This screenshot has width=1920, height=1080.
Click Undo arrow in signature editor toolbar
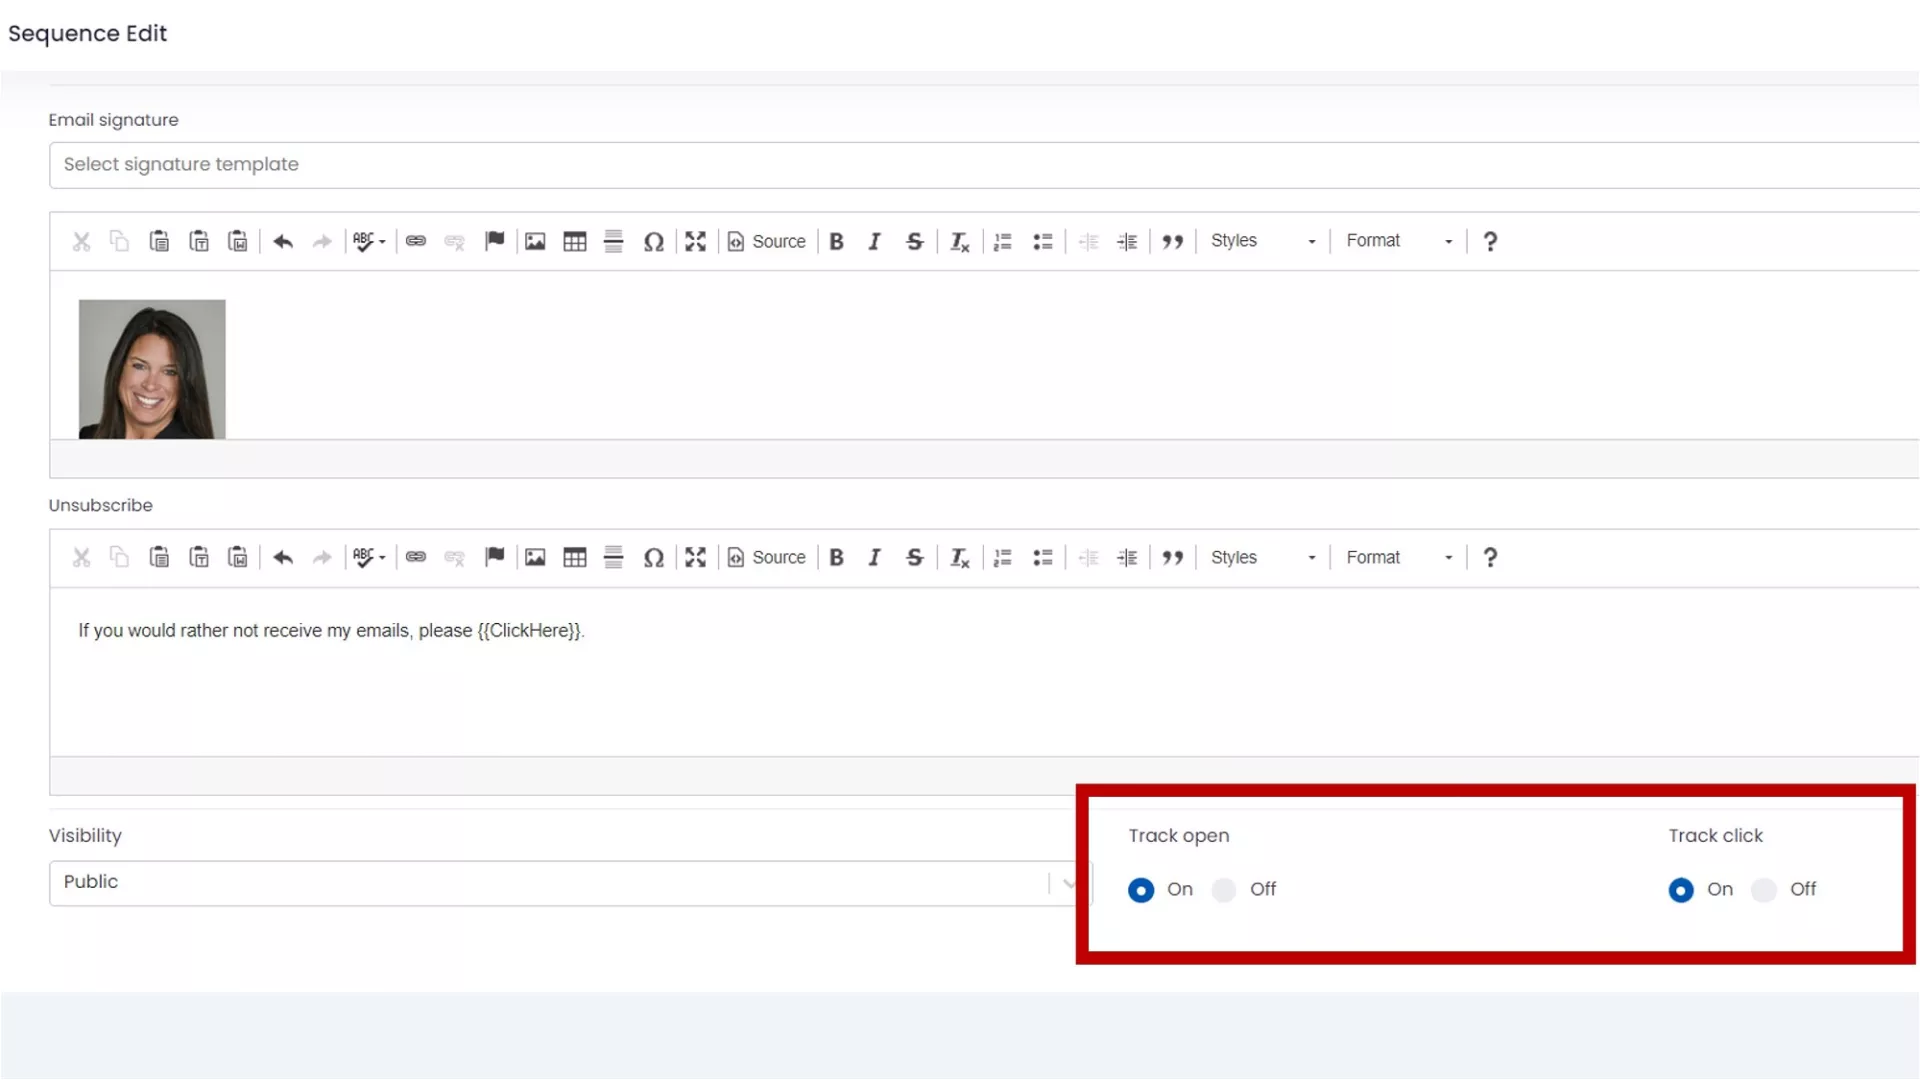tap(283, 241)
